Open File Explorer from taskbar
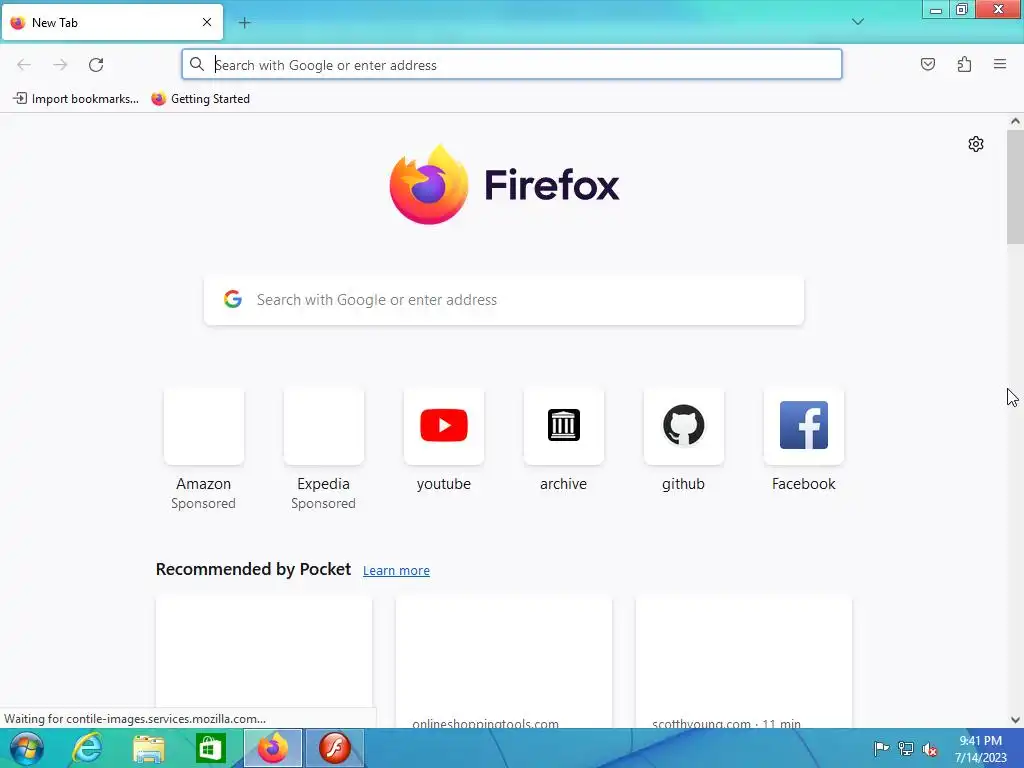This screenshot has width=1024, height=768. 149,748
